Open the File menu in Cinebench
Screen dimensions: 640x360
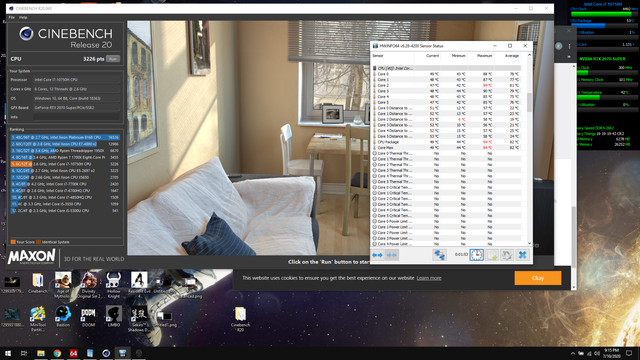pyautogui.click(x=11, y=18)
